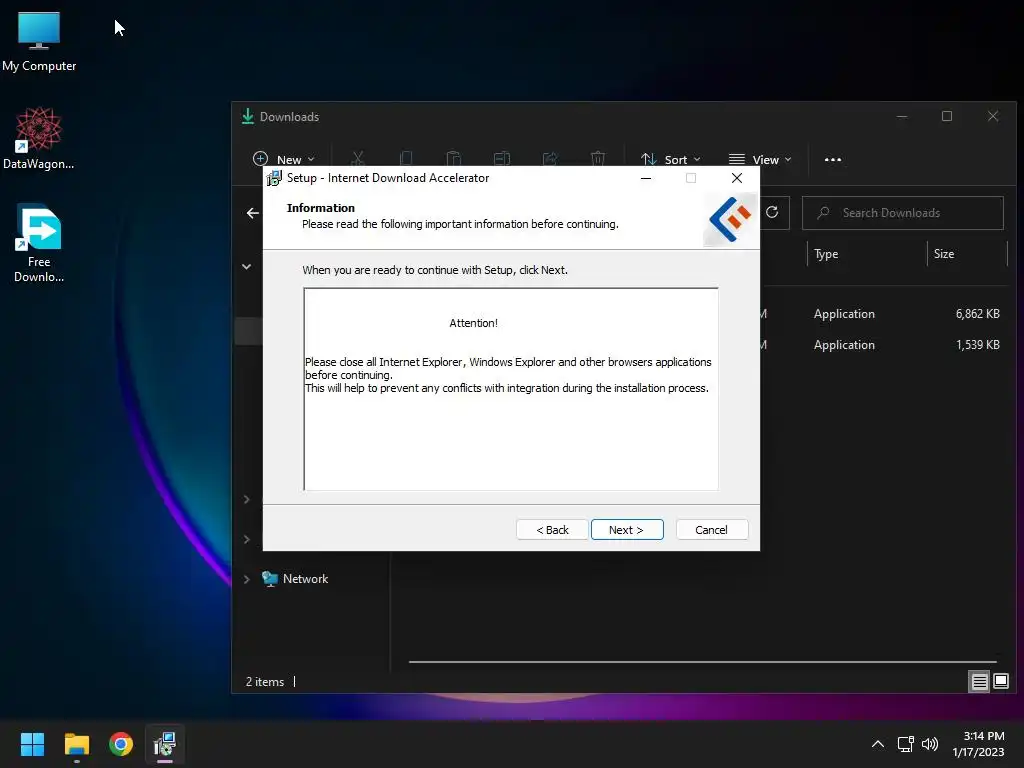Sort files by Size column header
The height and width of the screenshot is (768, 1024).
coord(944,254)
